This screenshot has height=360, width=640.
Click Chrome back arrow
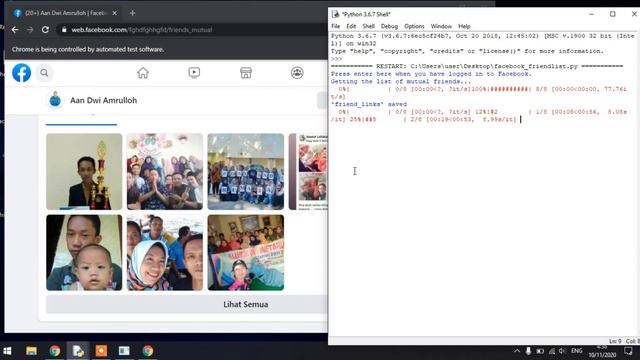click(15, 30)
